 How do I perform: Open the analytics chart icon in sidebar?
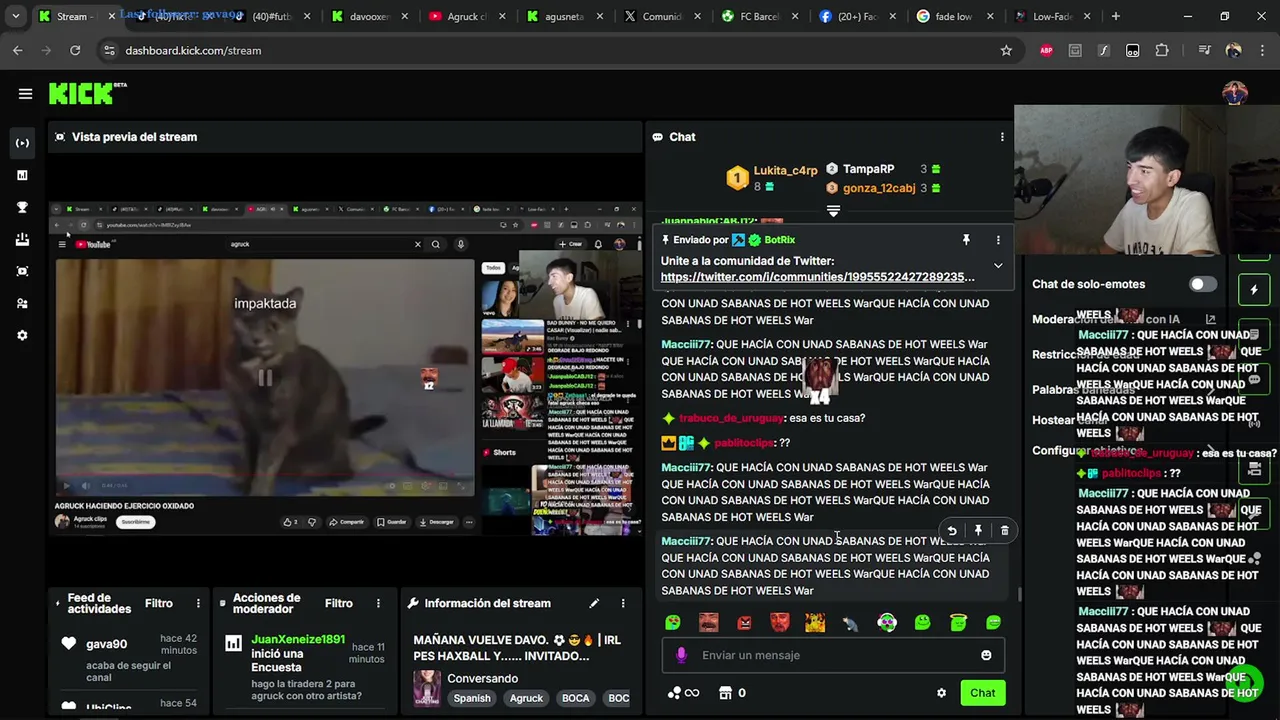[22, 175]
